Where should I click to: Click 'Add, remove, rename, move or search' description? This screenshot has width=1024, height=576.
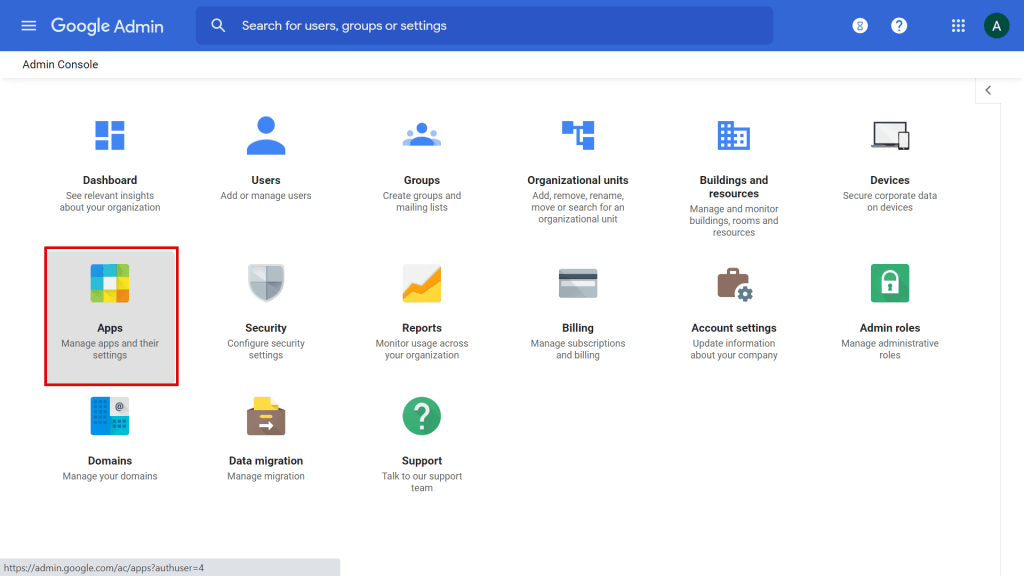578,208
